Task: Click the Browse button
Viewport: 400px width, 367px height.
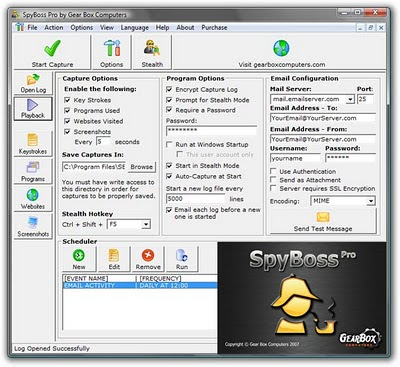Action: [x=141, y=167]
